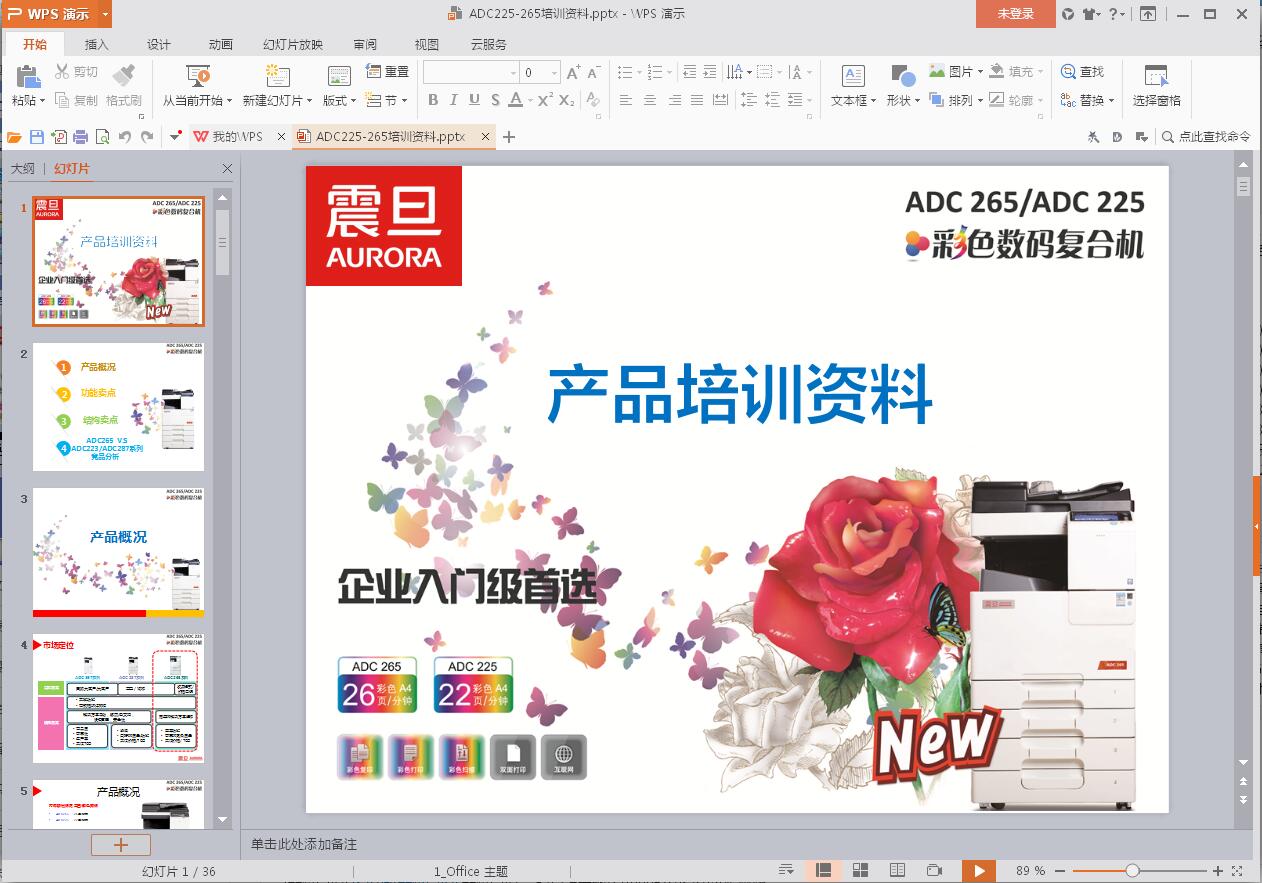This screenshot has height=883, width=1262.
Task: Click the Save disk icon
Action: [37, 137]
